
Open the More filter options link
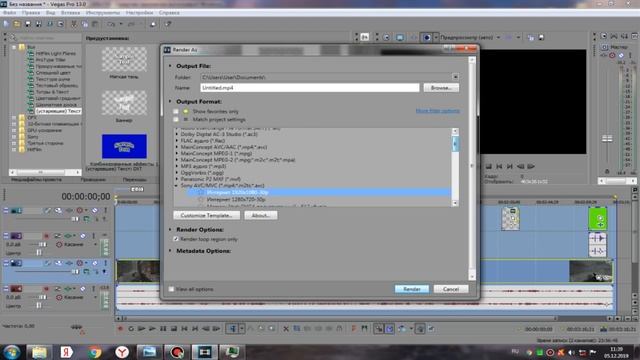coord(438,111)
